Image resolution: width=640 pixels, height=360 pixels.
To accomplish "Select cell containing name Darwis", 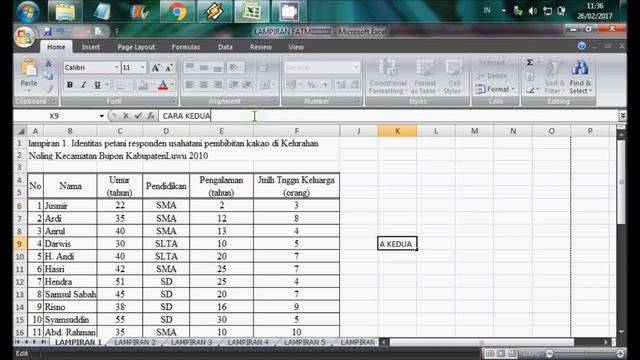I will point(70,244).
